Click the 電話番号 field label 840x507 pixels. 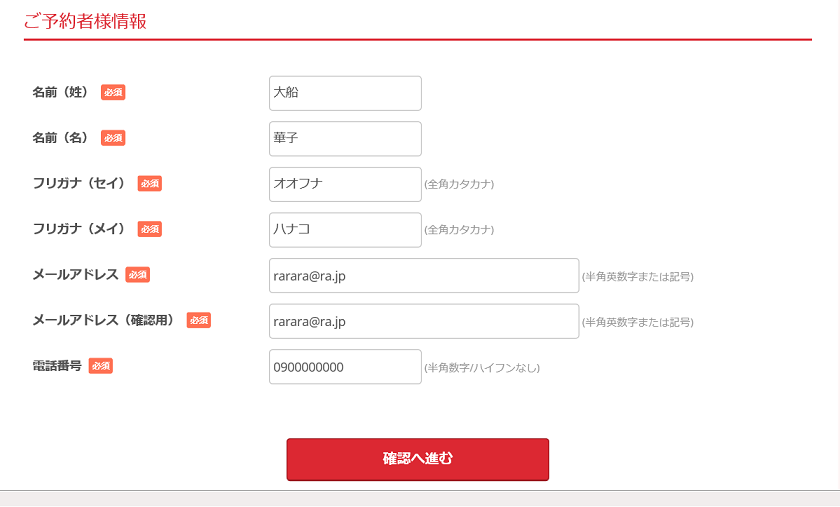point(57,366)
